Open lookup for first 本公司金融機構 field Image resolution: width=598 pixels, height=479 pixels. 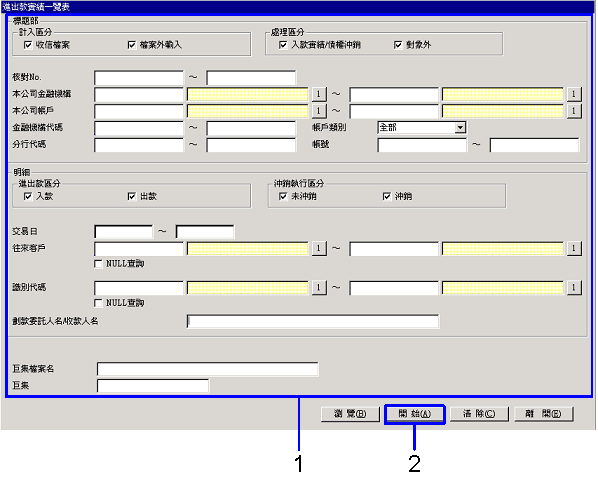319,94
